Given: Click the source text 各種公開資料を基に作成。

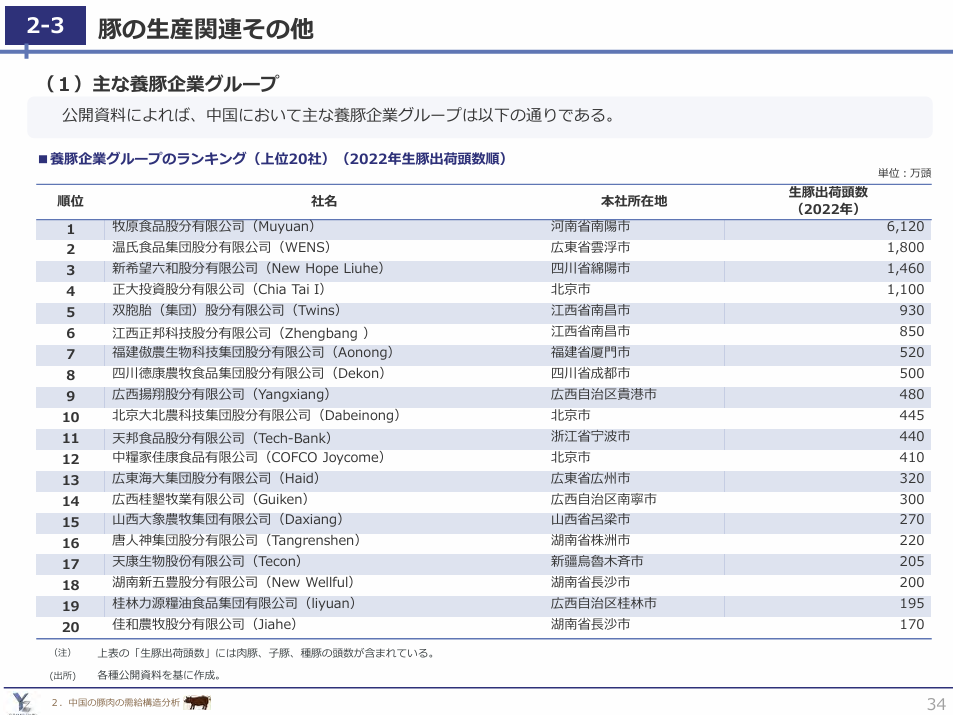Looking at the screenshot, I should coord(160,675).
